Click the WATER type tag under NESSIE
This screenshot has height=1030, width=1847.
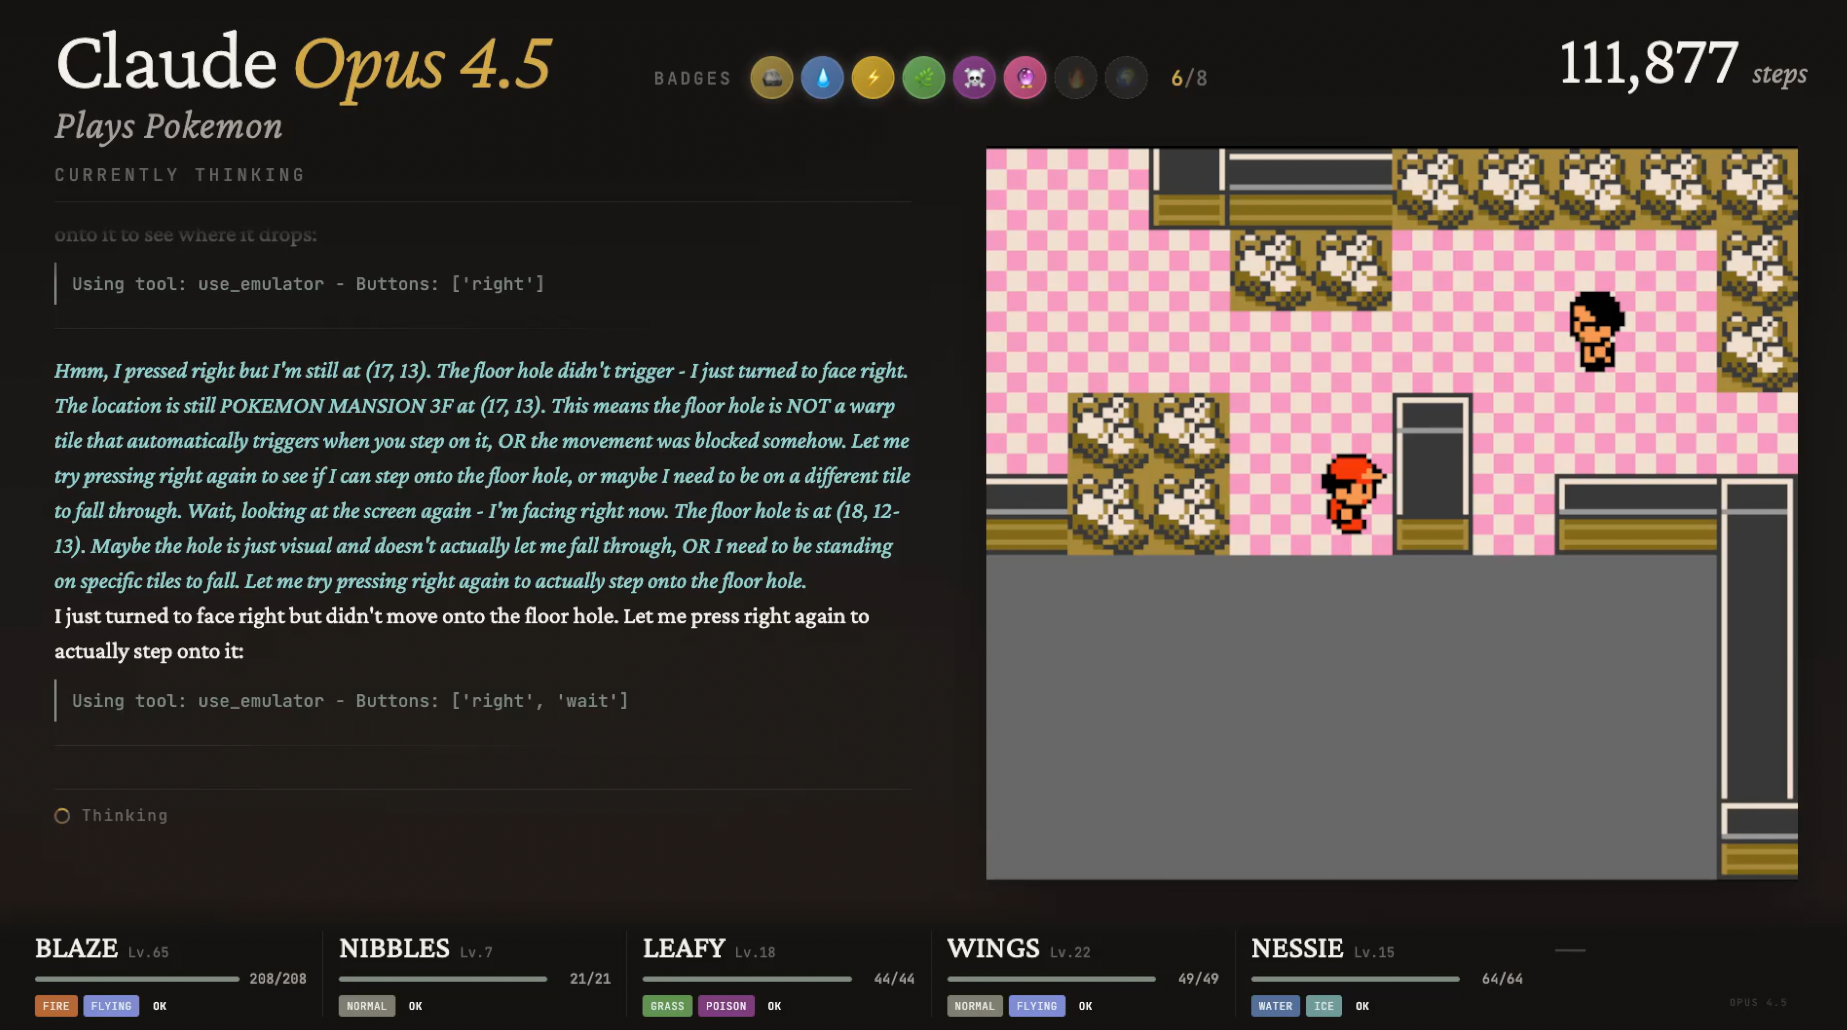1275,1006
